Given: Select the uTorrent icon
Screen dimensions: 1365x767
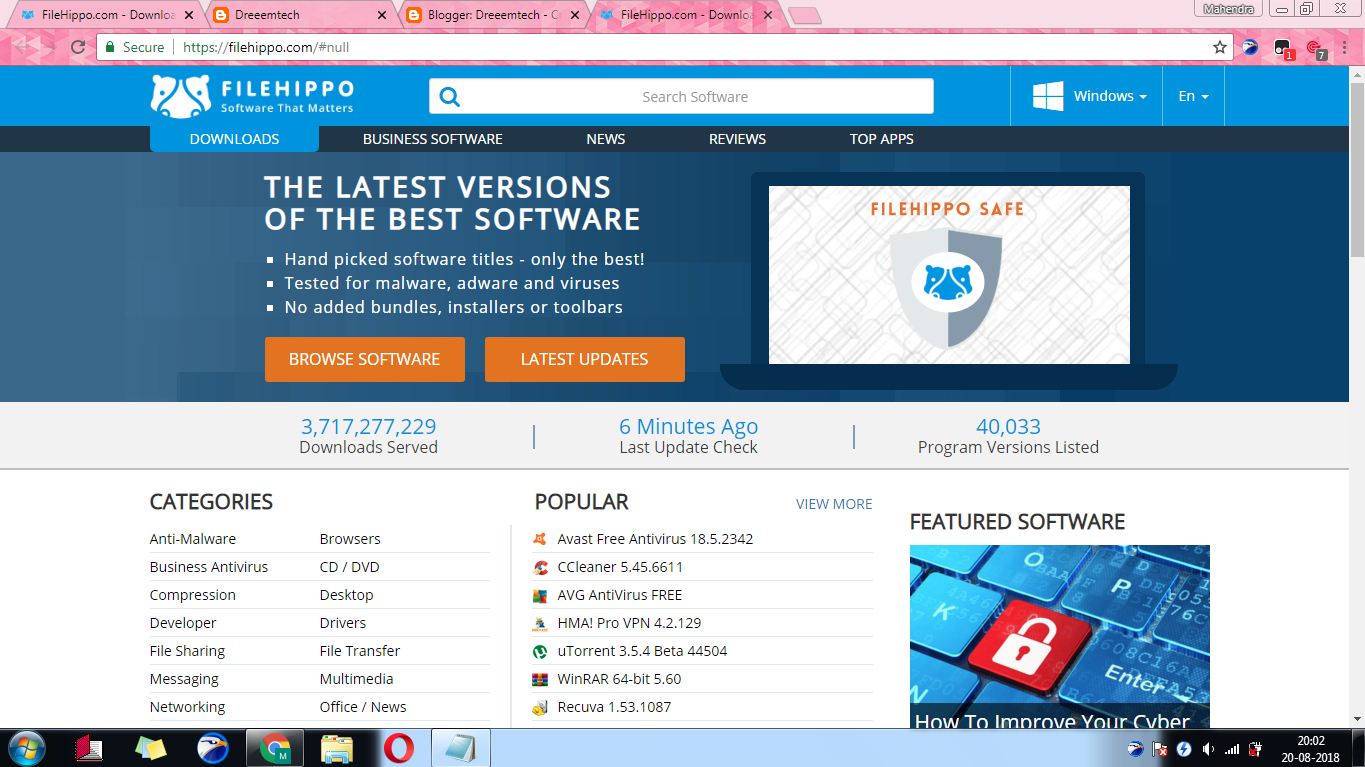Looking at the screenshot, I should [x=540, y=650].
